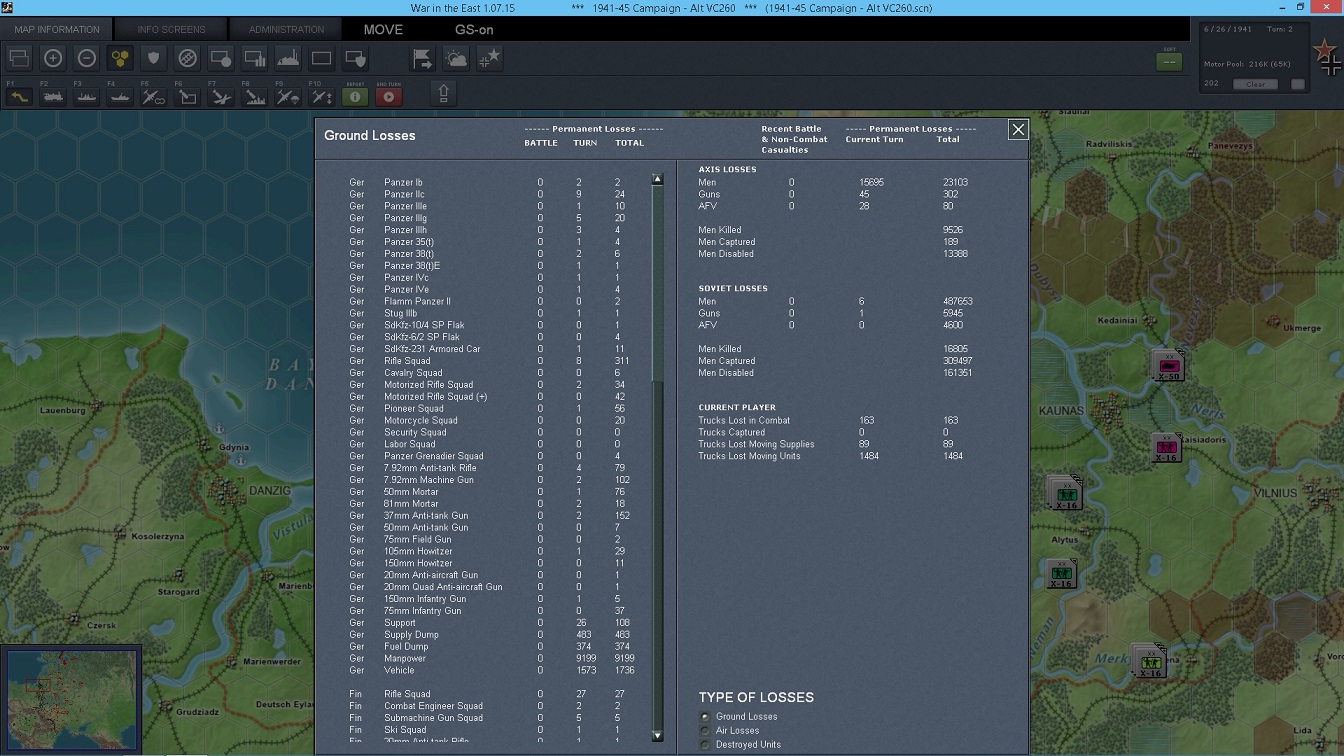Select F8 bomb city mode icon
This screenshot has width=1344, height=756.
click(x=255, y=96)
